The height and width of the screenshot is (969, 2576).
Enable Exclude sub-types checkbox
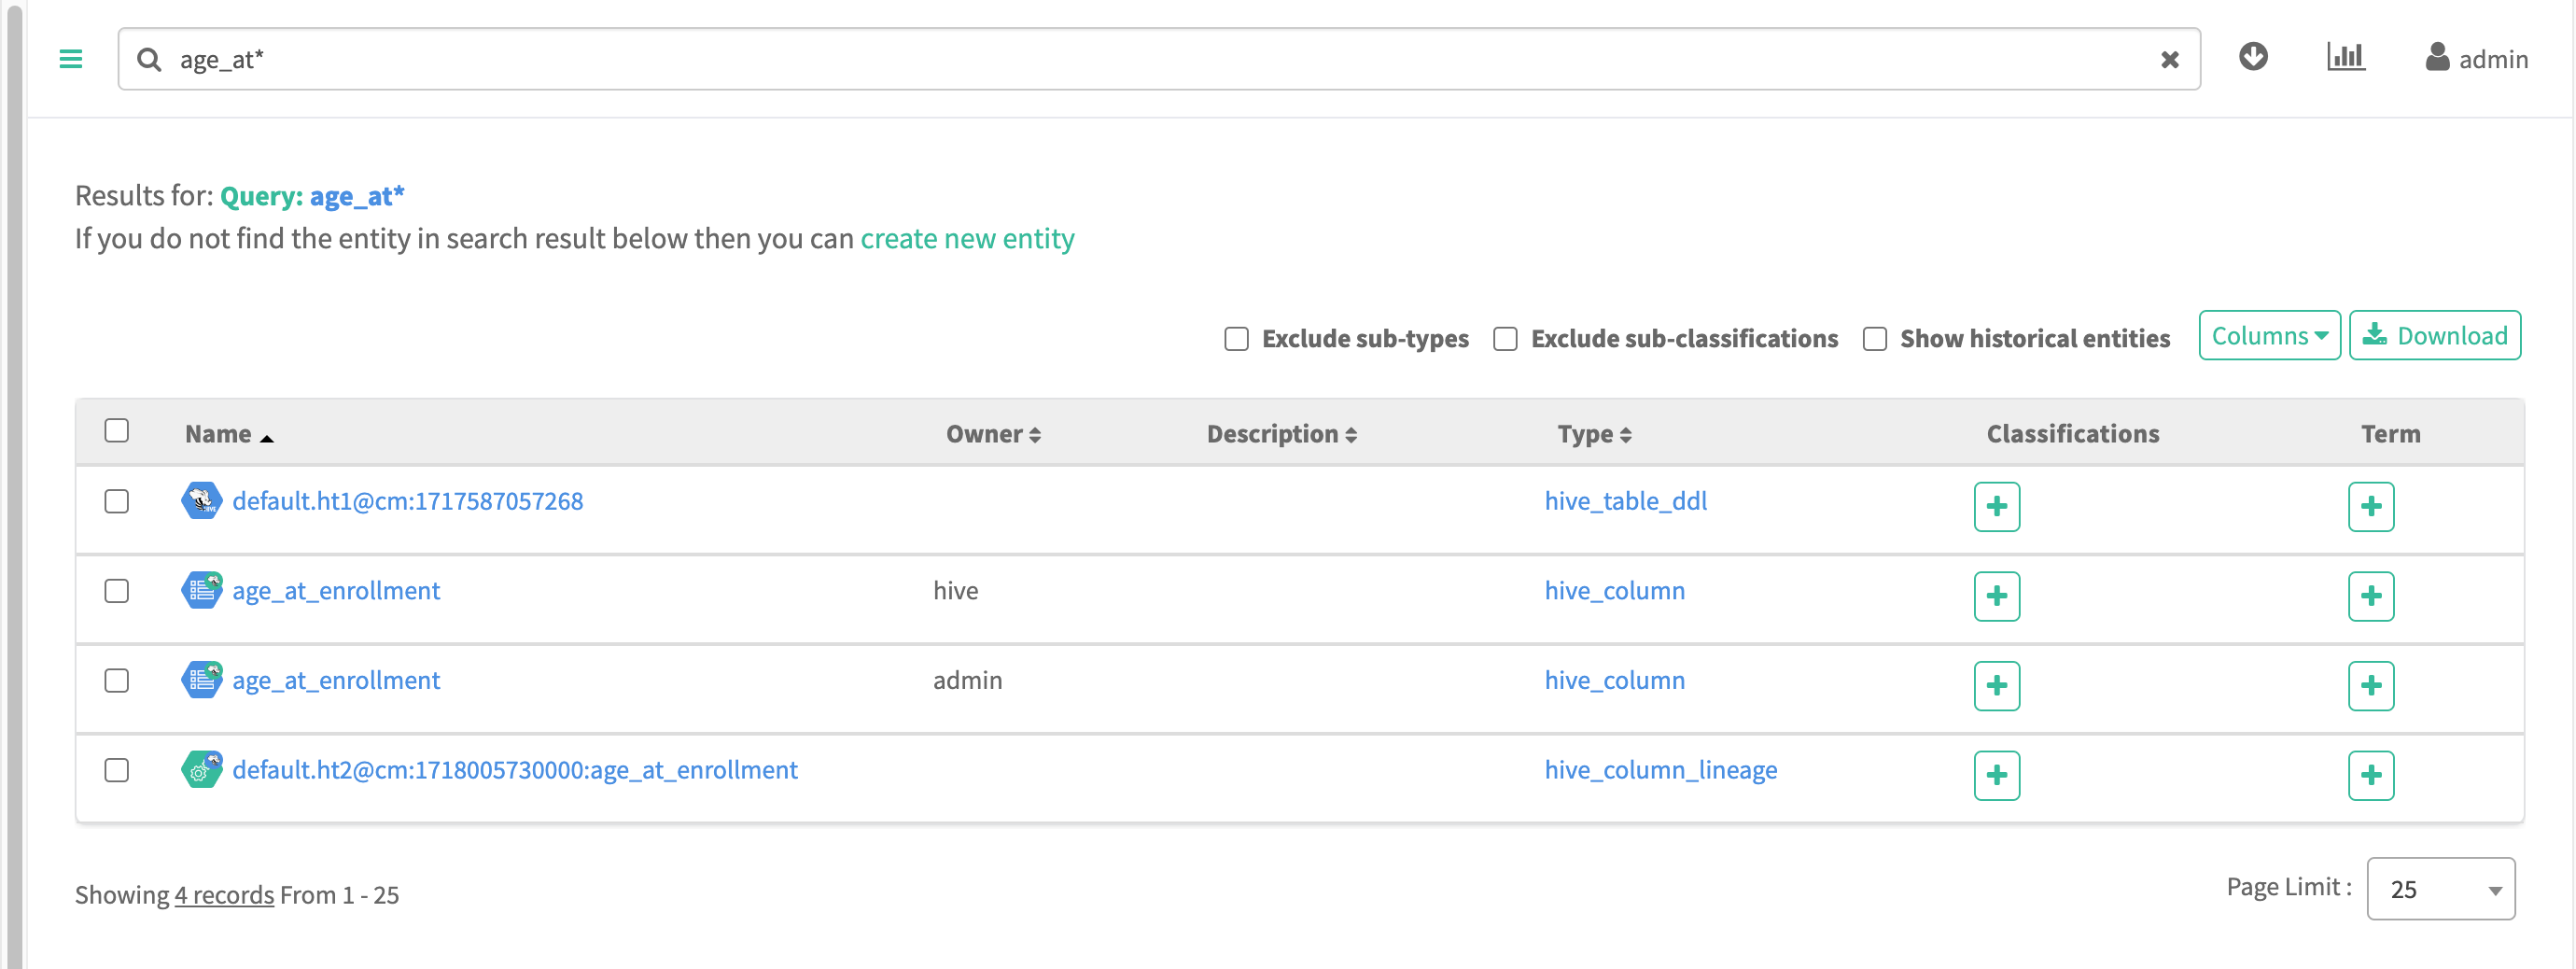(x=1236, y=339)
